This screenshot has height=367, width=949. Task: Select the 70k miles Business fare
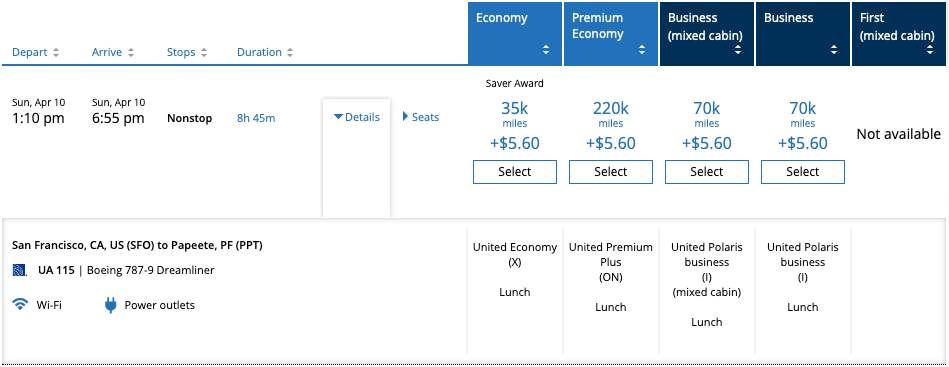coord(803,172)
